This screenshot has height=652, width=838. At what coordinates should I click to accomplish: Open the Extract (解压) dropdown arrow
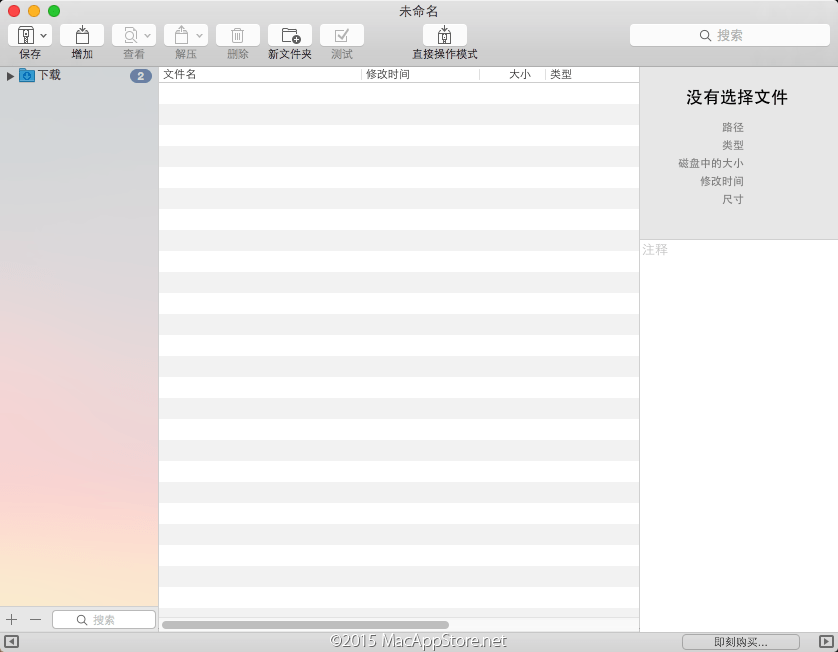(x=200, y=35)
